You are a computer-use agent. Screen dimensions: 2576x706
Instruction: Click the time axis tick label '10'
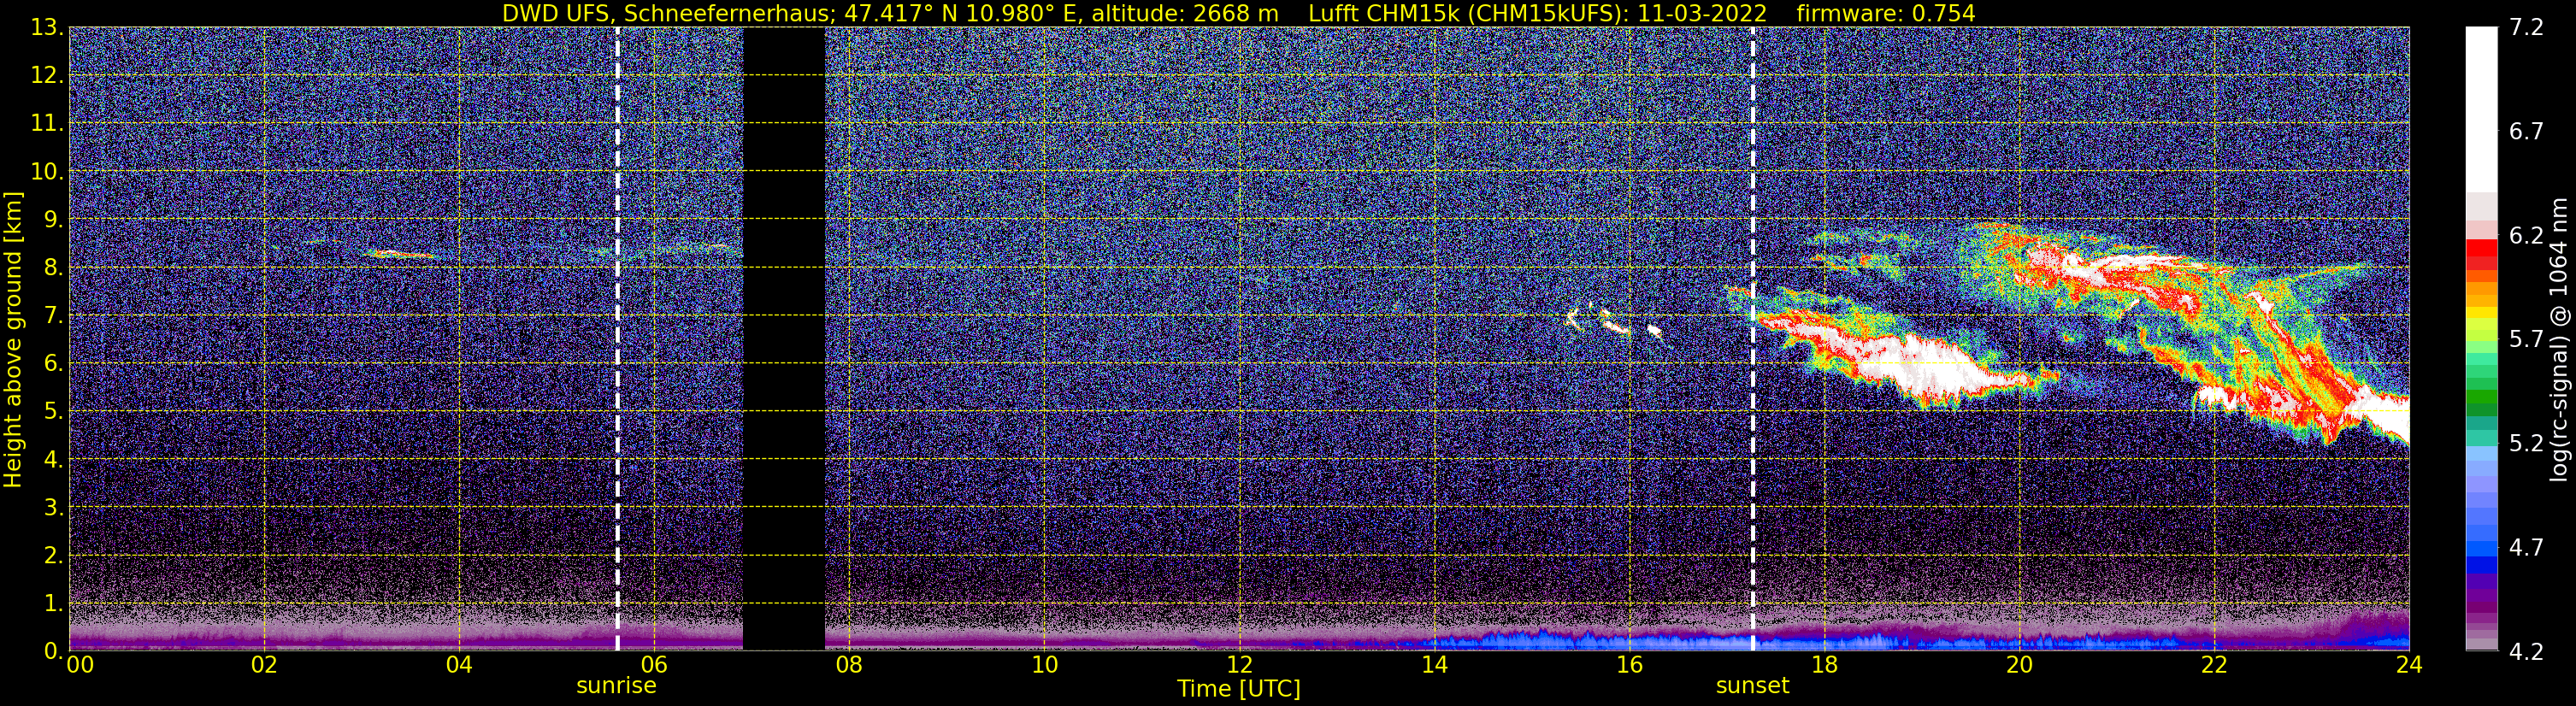[1044, 666]
